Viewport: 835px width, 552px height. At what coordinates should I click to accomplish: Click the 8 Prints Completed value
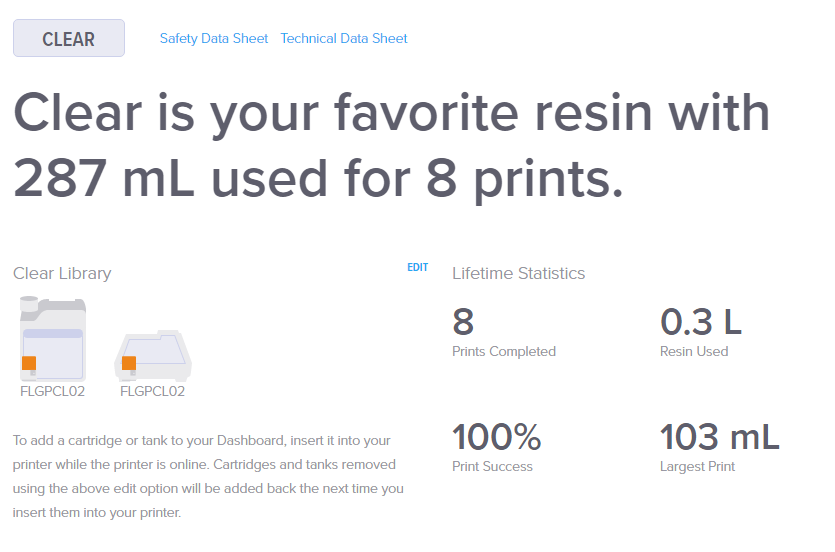(463, 322)
